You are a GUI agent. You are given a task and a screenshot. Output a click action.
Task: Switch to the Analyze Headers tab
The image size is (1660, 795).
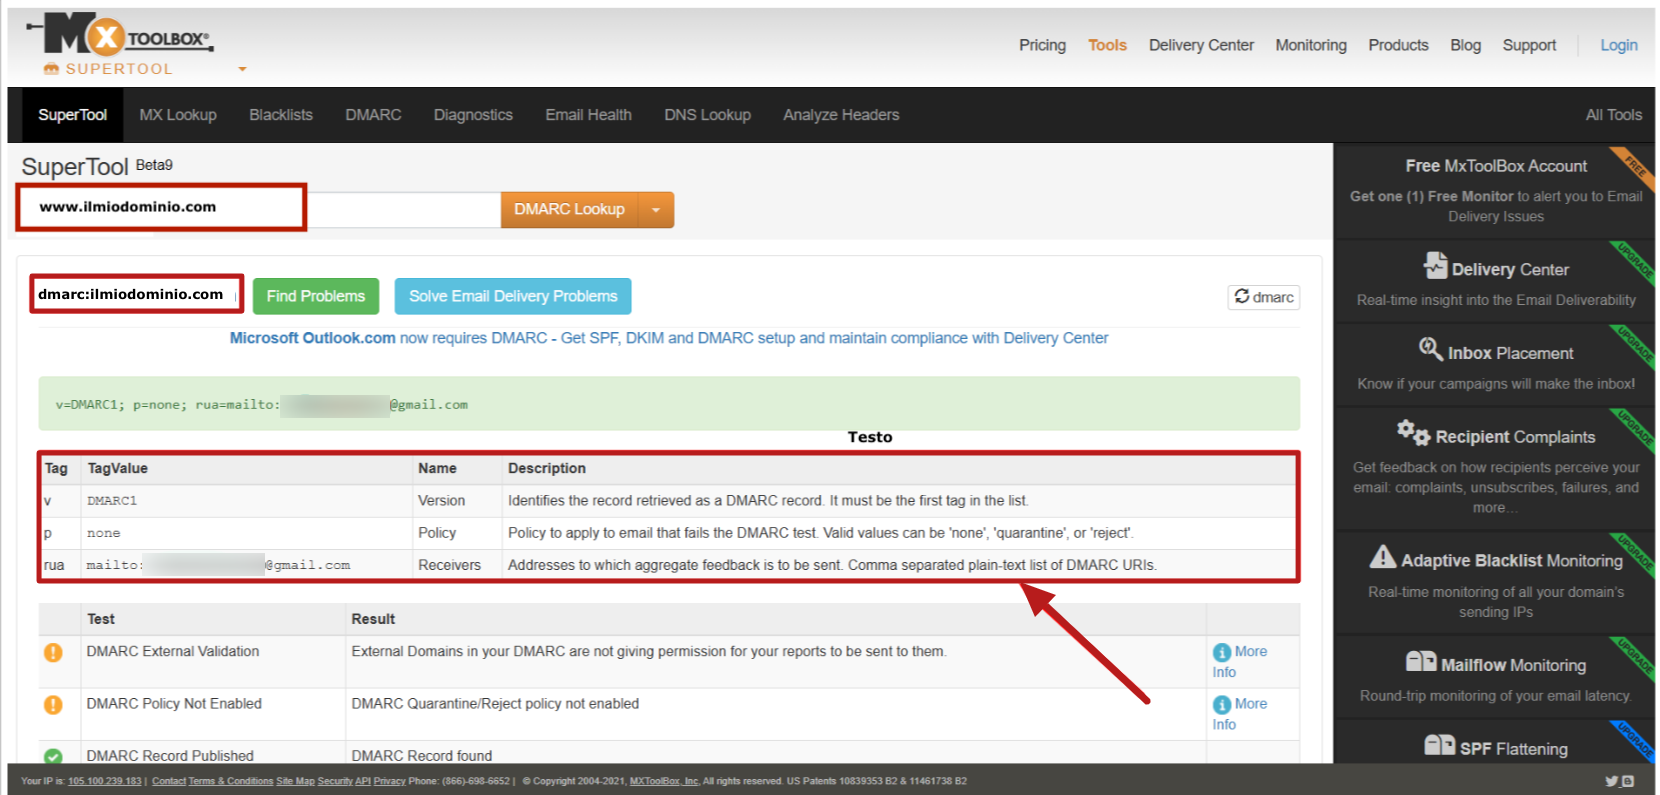coord(841,115)
